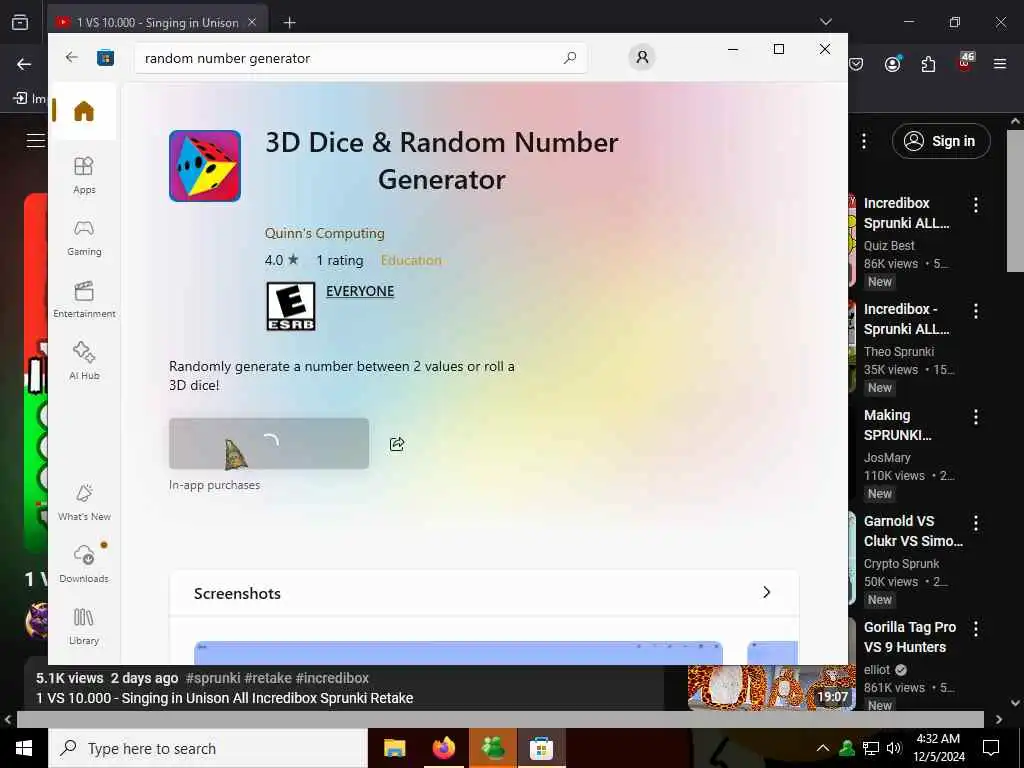Click the #sprunki hashtag

pyautogui.click(x=213, y=678)
